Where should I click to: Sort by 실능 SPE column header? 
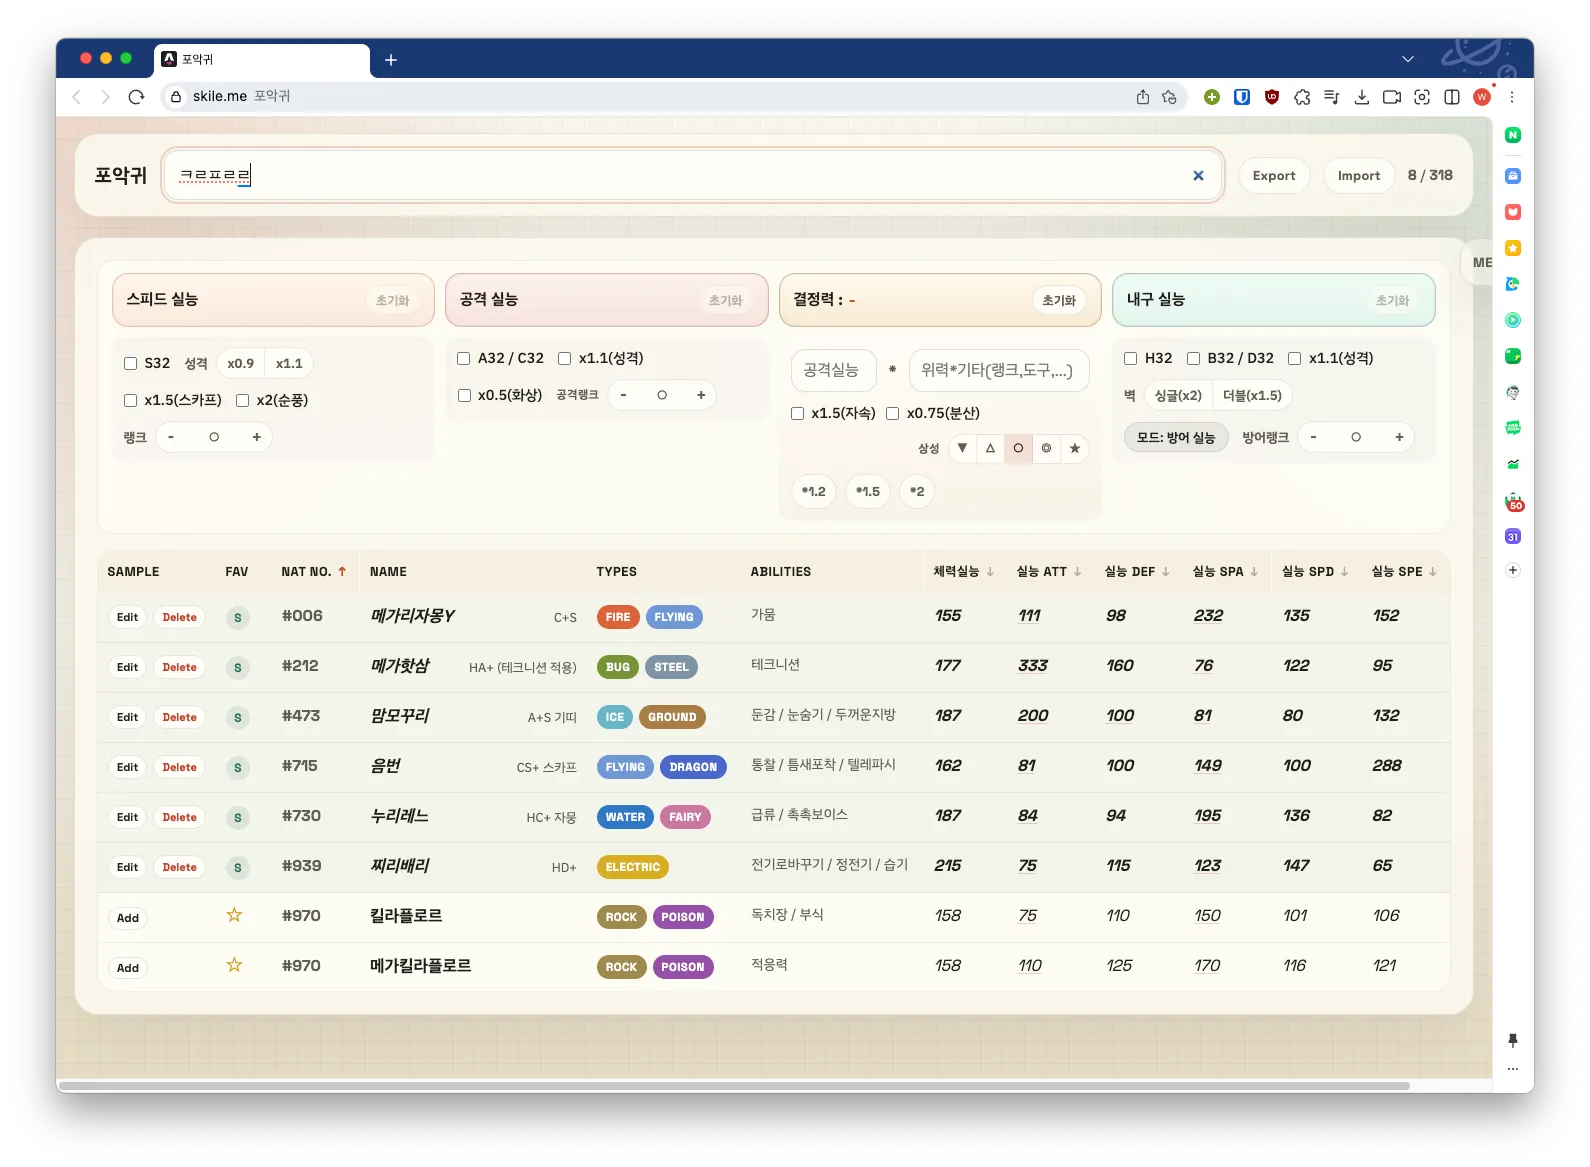click(1404, 572)
